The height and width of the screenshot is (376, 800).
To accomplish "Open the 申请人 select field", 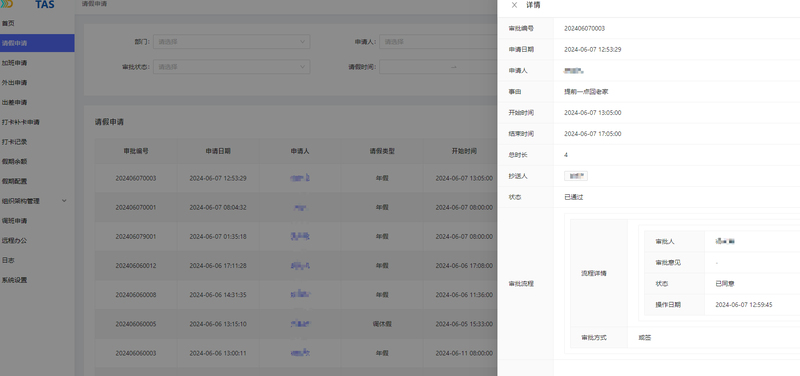I will coord(439,42).
